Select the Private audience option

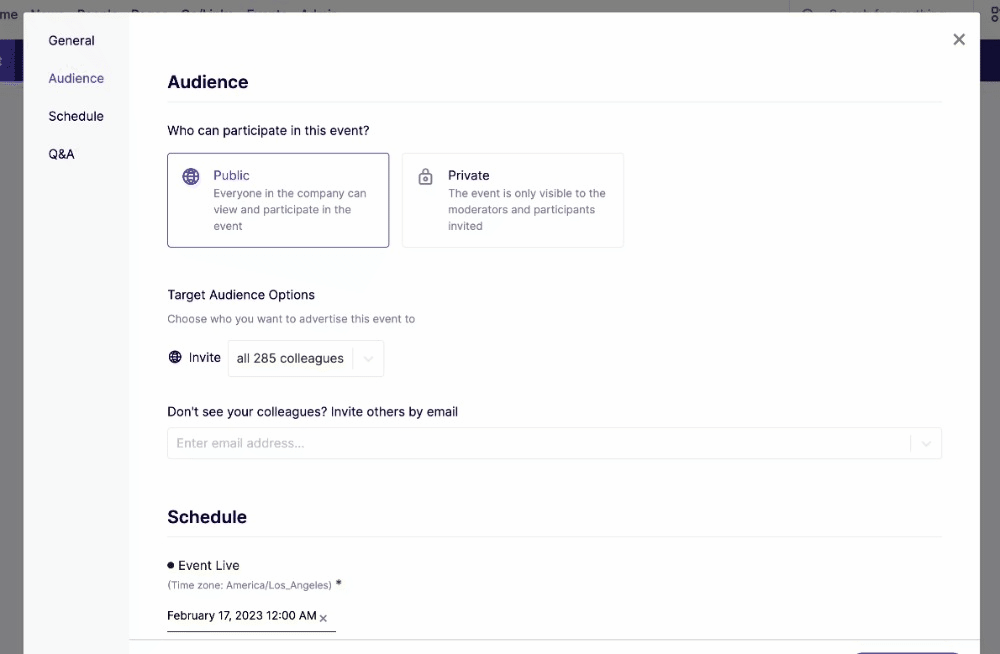[513, 200]
